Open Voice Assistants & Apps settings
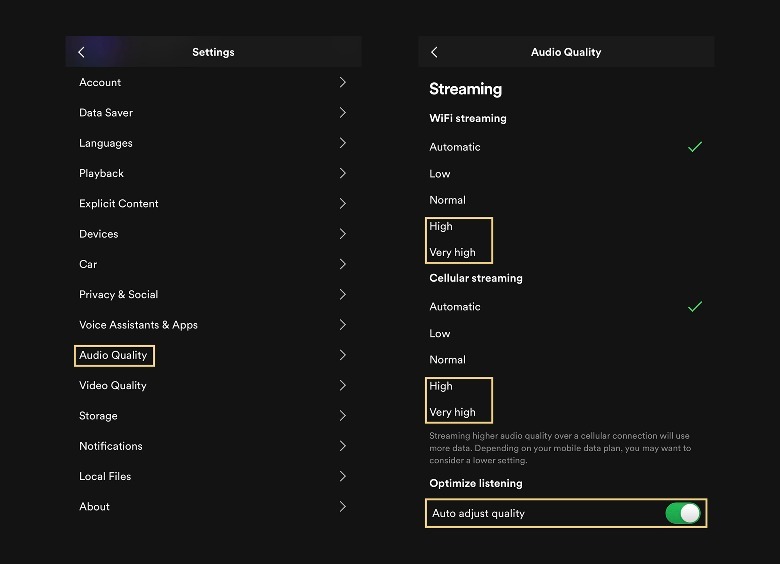This screenshot has height=564, width=780. pyautogui.click(x=138, y=325)
